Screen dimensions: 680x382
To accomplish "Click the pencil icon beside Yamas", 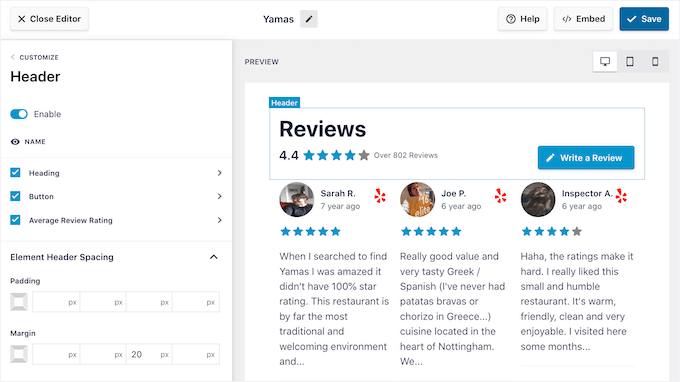I will (x=309, y=19).
